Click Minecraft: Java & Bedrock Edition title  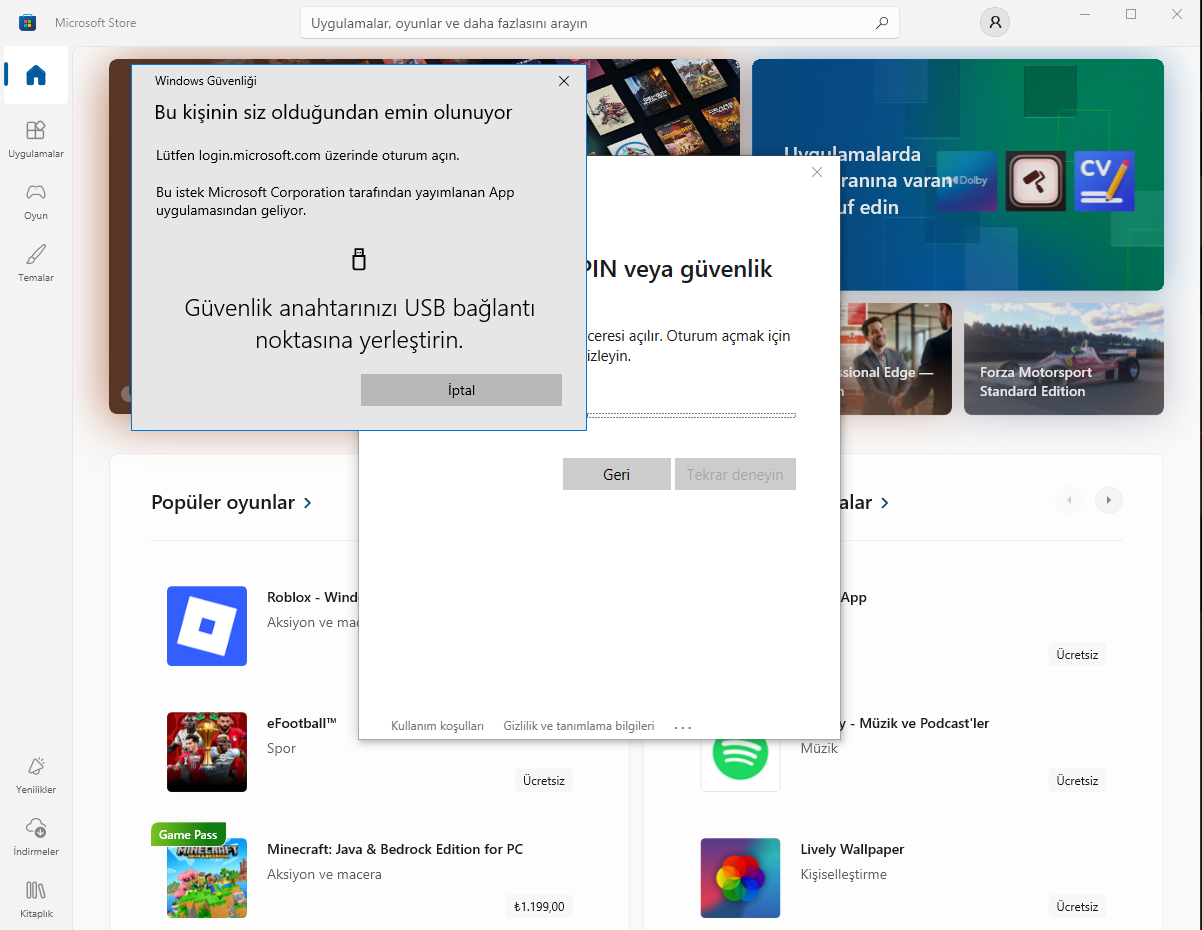395,849
